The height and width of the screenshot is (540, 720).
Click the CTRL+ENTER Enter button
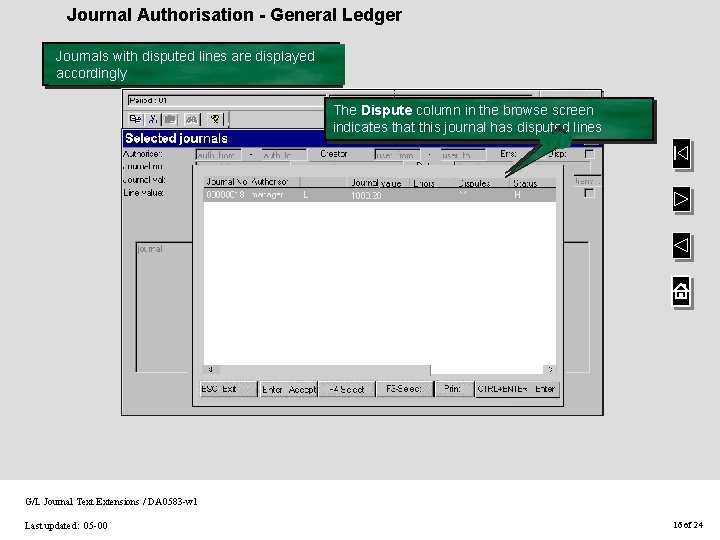[517, 389]
